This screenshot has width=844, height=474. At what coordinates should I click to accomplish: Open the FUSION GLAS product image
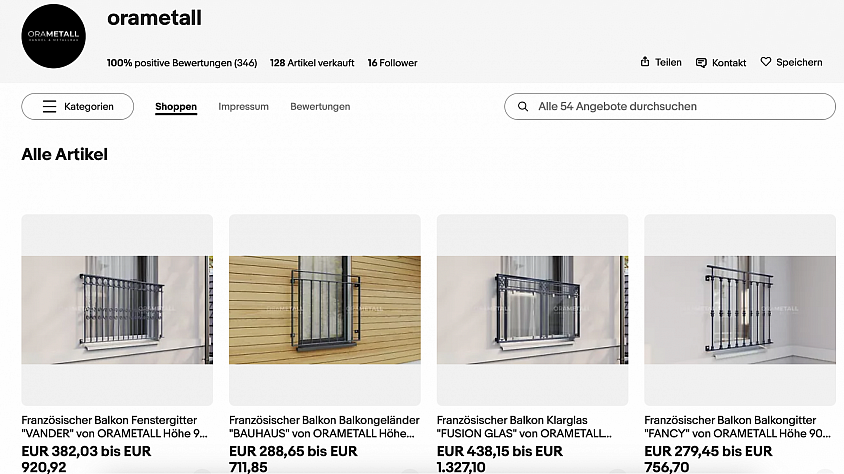point(532,310)
